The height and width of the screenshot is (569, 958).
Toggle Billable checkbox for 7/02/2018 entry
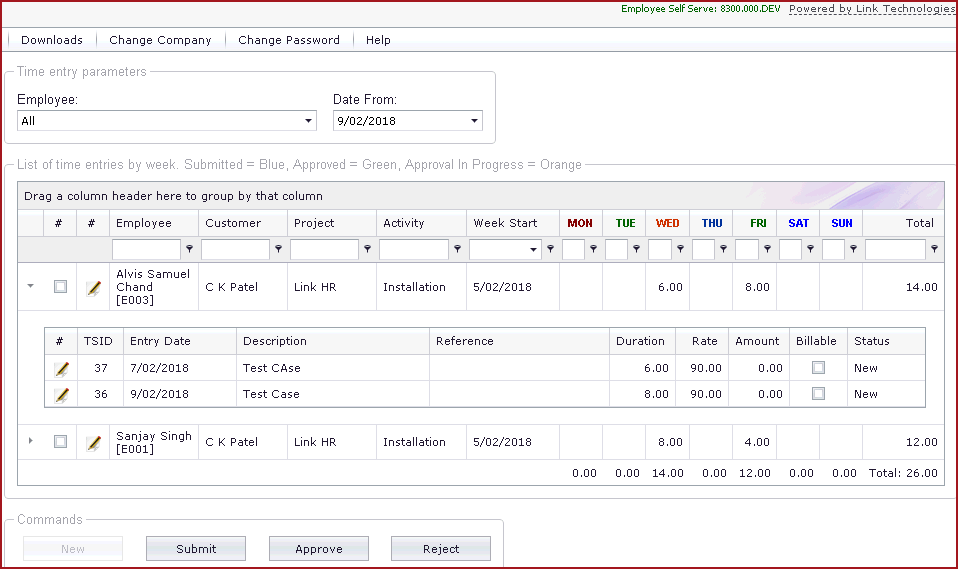818,368
